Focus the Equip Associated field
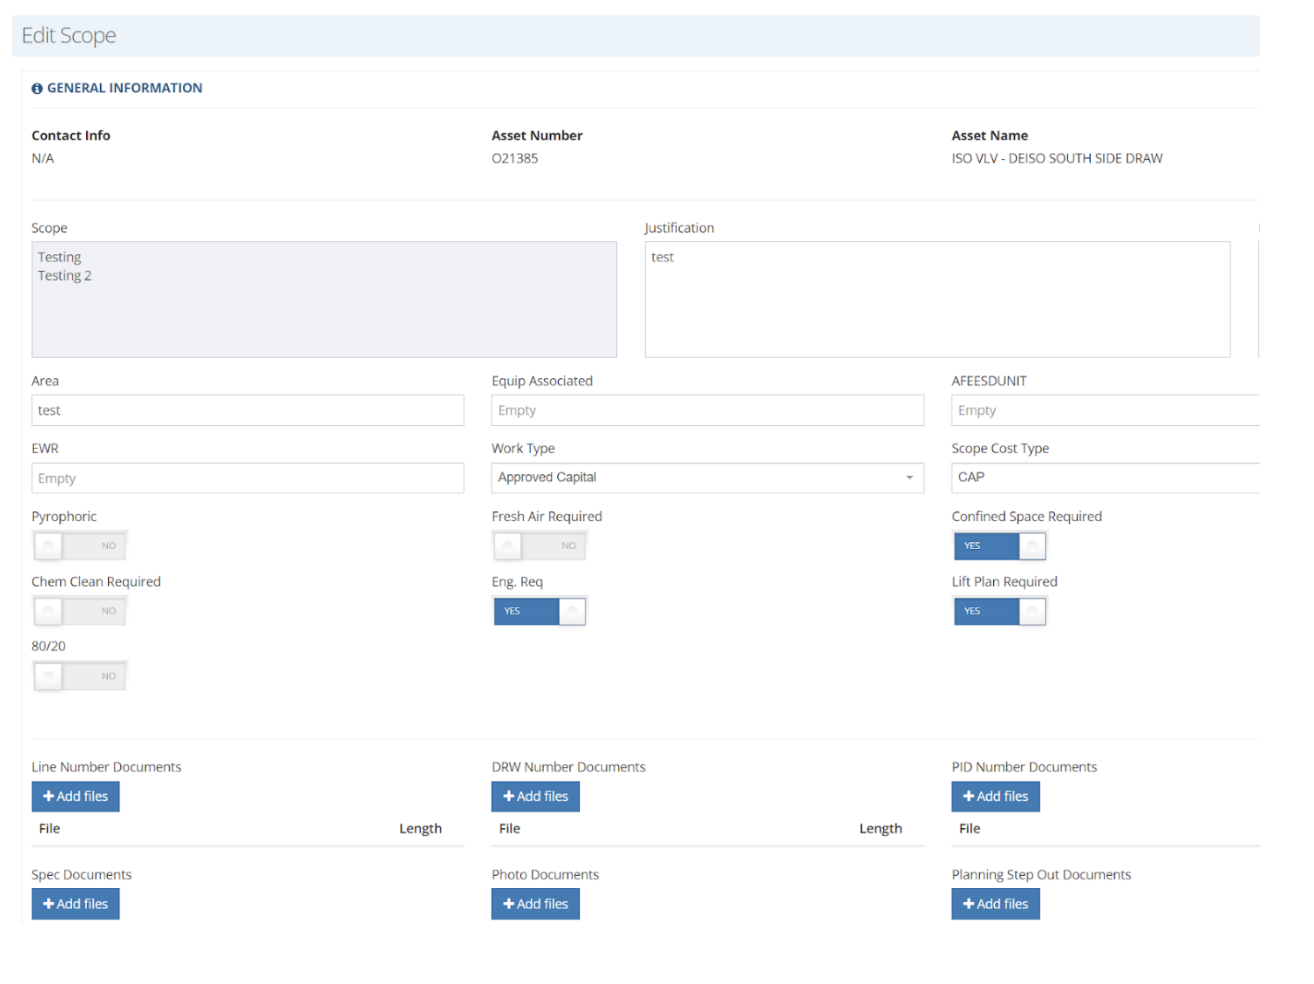The width and height of the screenshot is (1314, 984). (x=707, y=410)
